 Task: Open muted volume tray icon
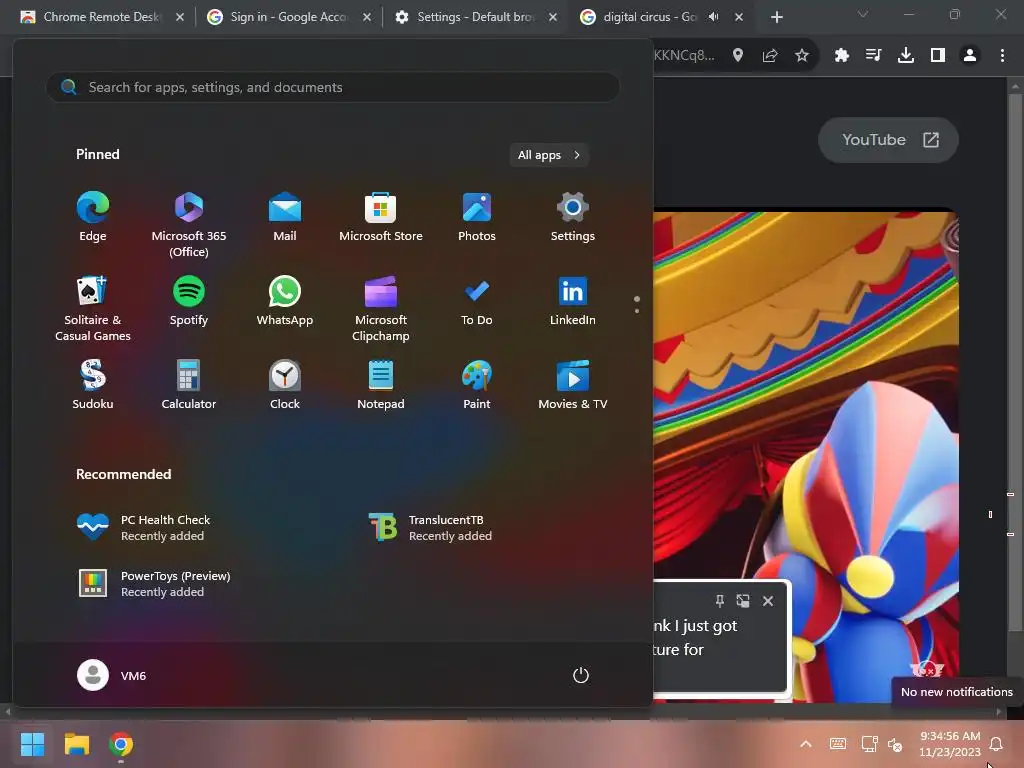[895, 744]
